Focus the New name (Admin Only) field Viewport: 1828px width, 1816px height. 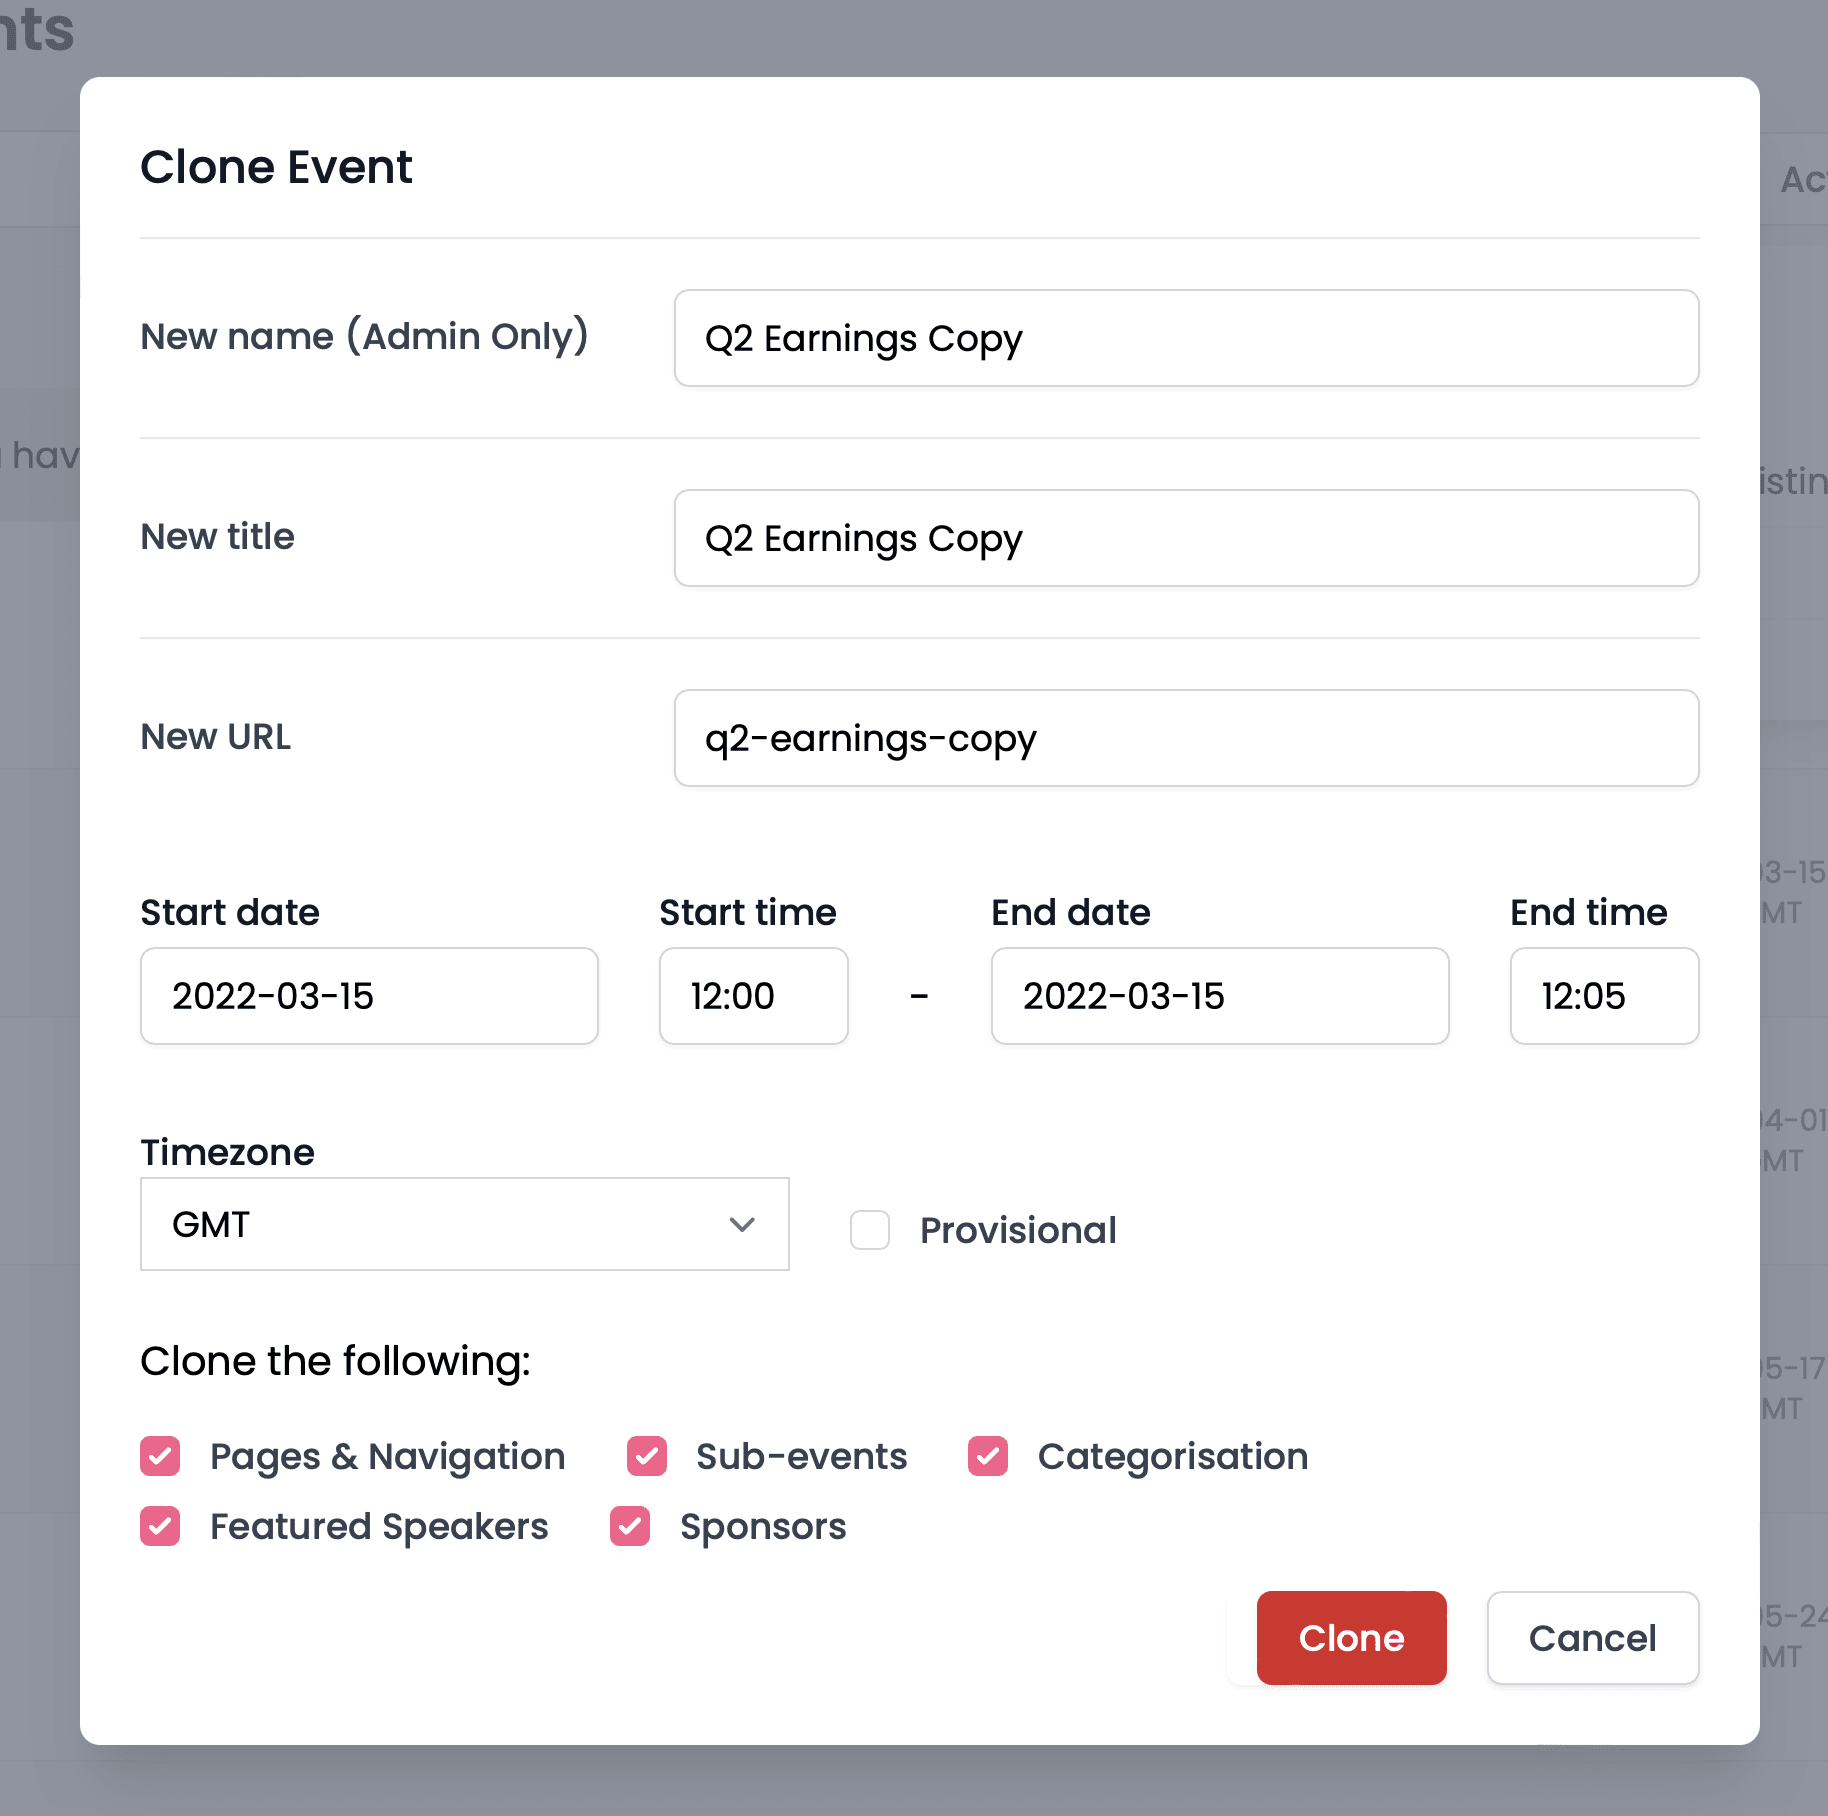pos(1187,338)
